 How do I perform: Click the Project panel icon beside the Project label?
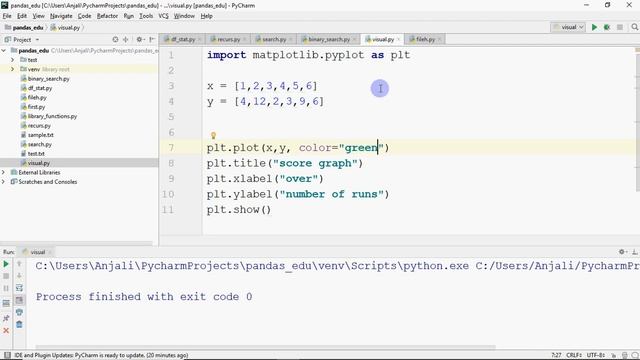7,40
